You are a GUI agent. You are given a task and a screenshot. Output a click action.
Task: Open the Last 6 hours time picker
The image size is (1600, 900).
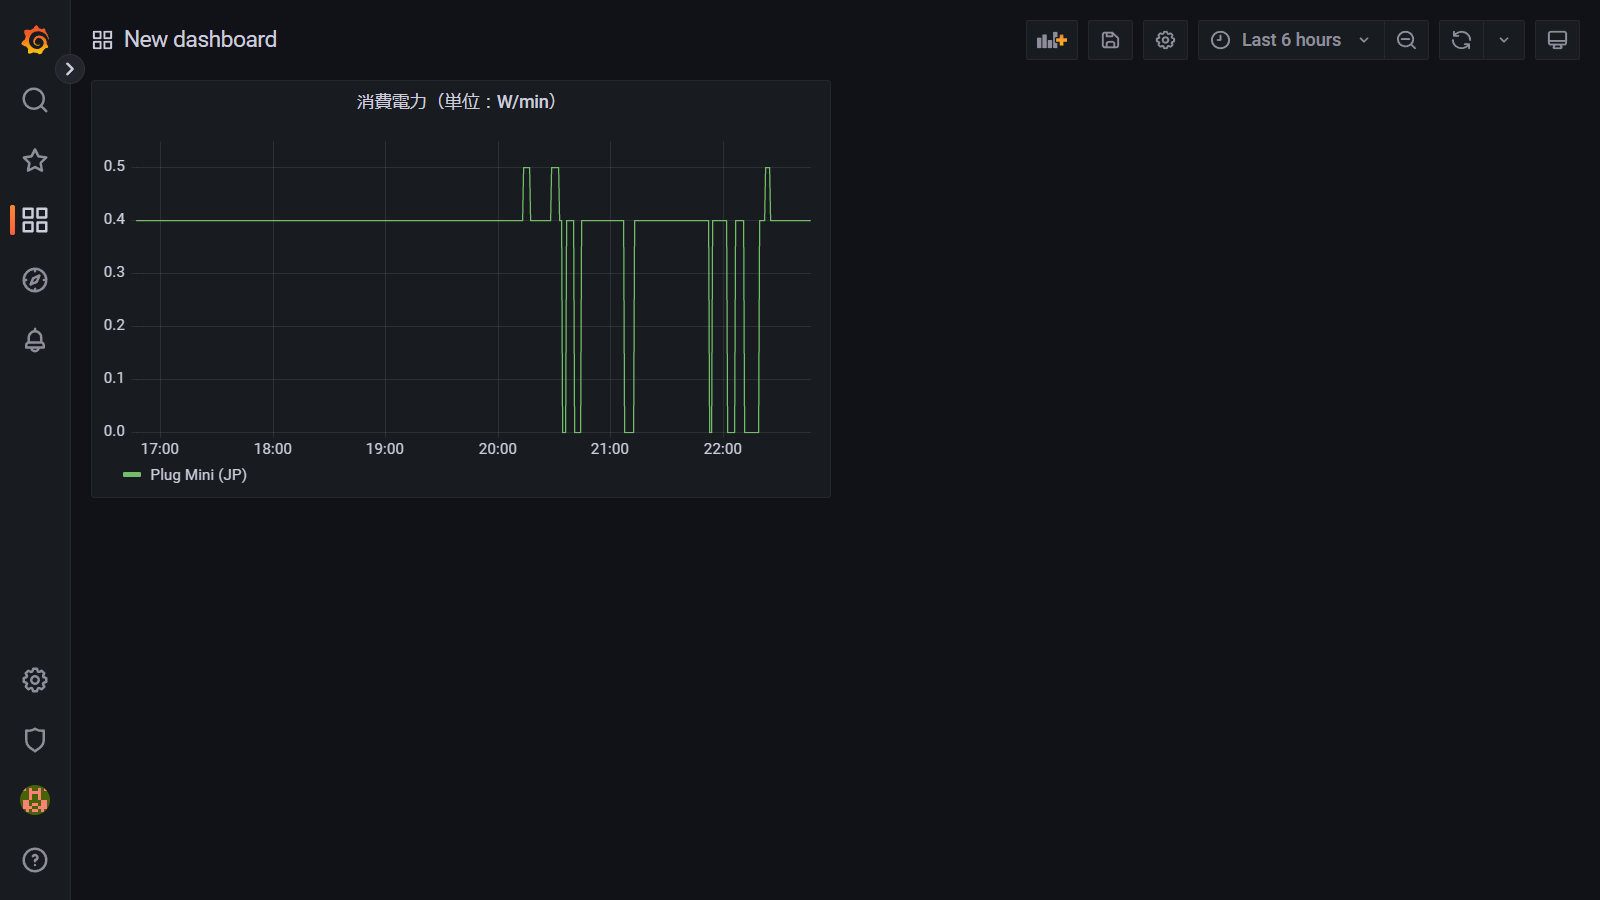coord(1289,40)
